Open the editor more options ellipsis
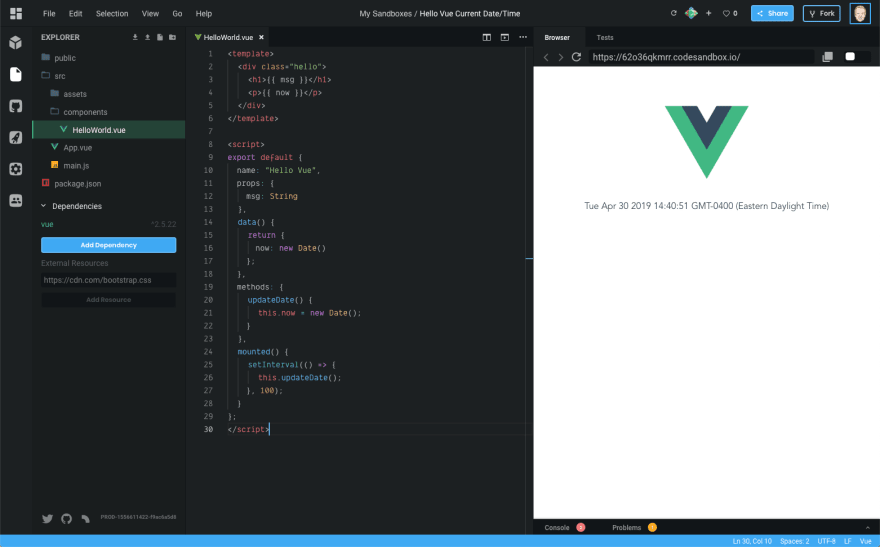The height and width of the screenshot is (547, 880). (x=523, y=37)
